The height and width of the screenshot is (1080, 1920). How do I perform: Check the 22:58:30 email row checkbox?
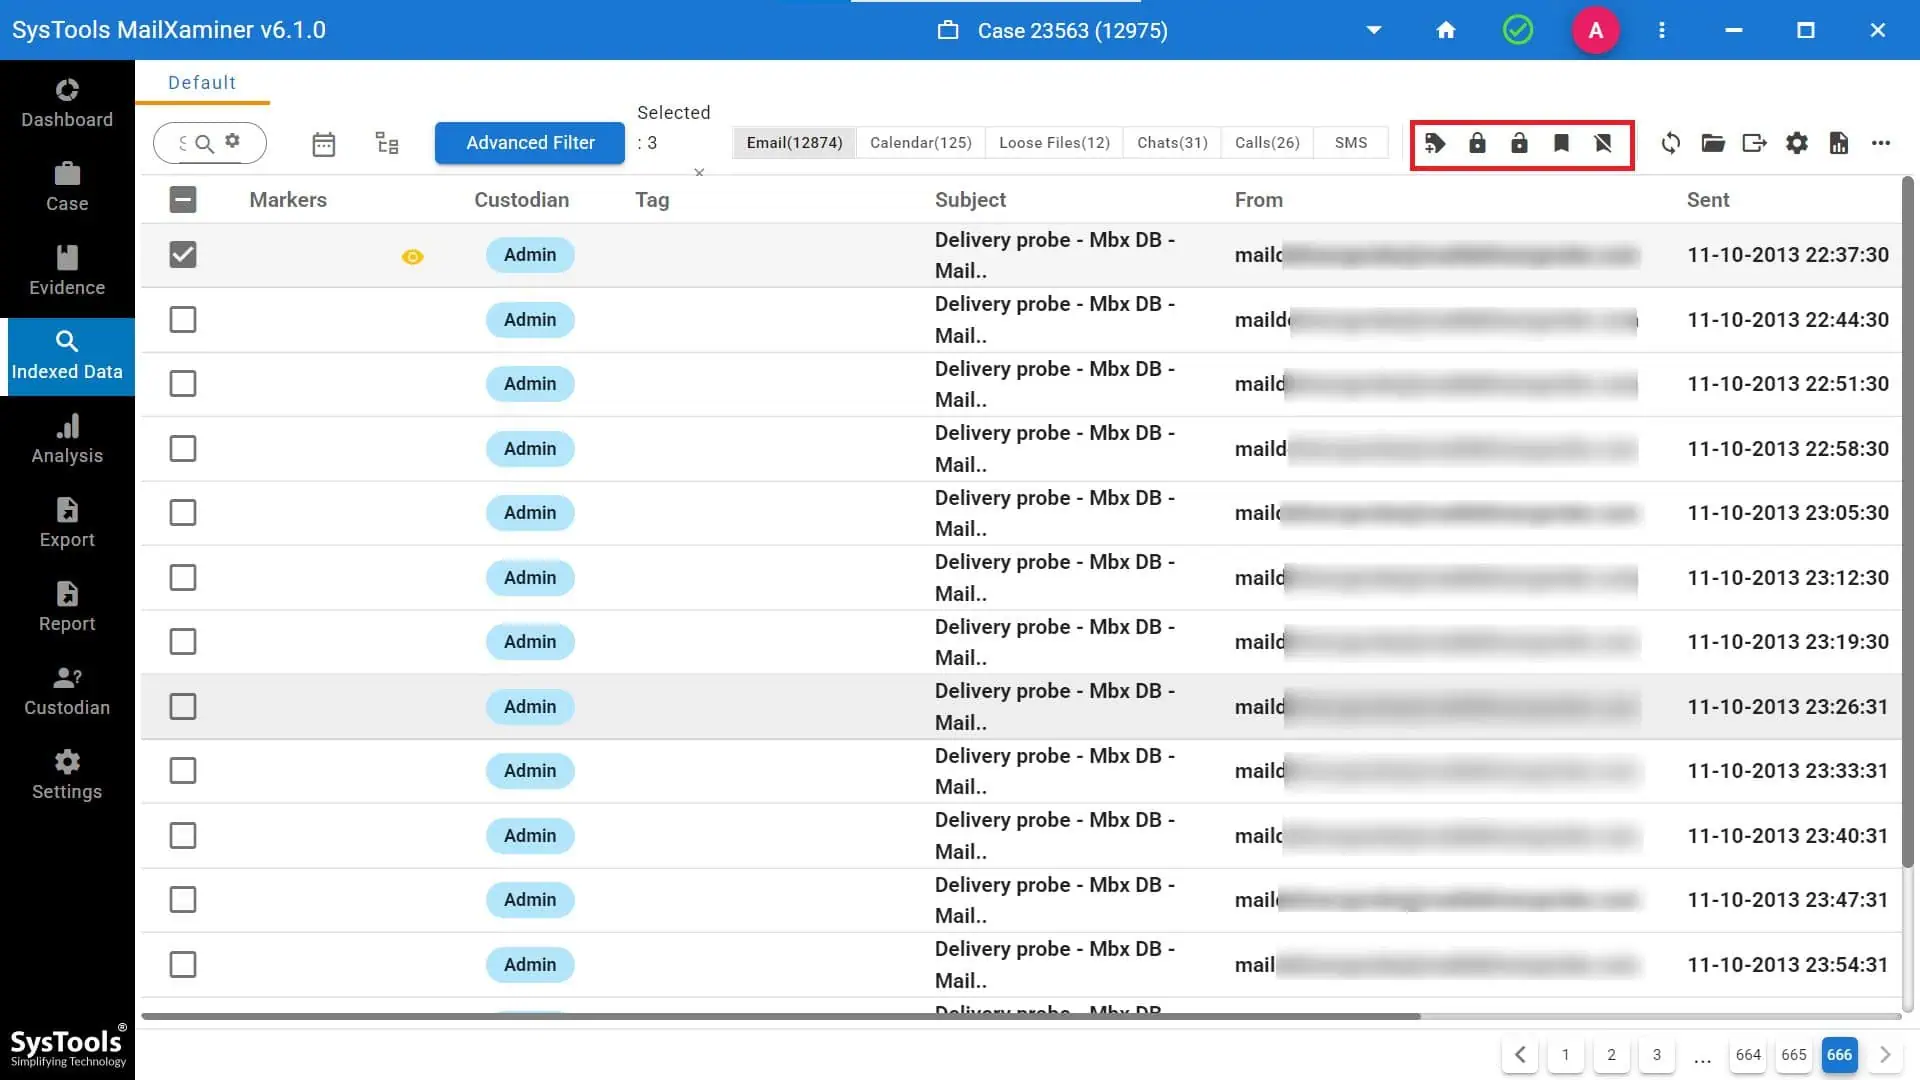tap(183, 448)
